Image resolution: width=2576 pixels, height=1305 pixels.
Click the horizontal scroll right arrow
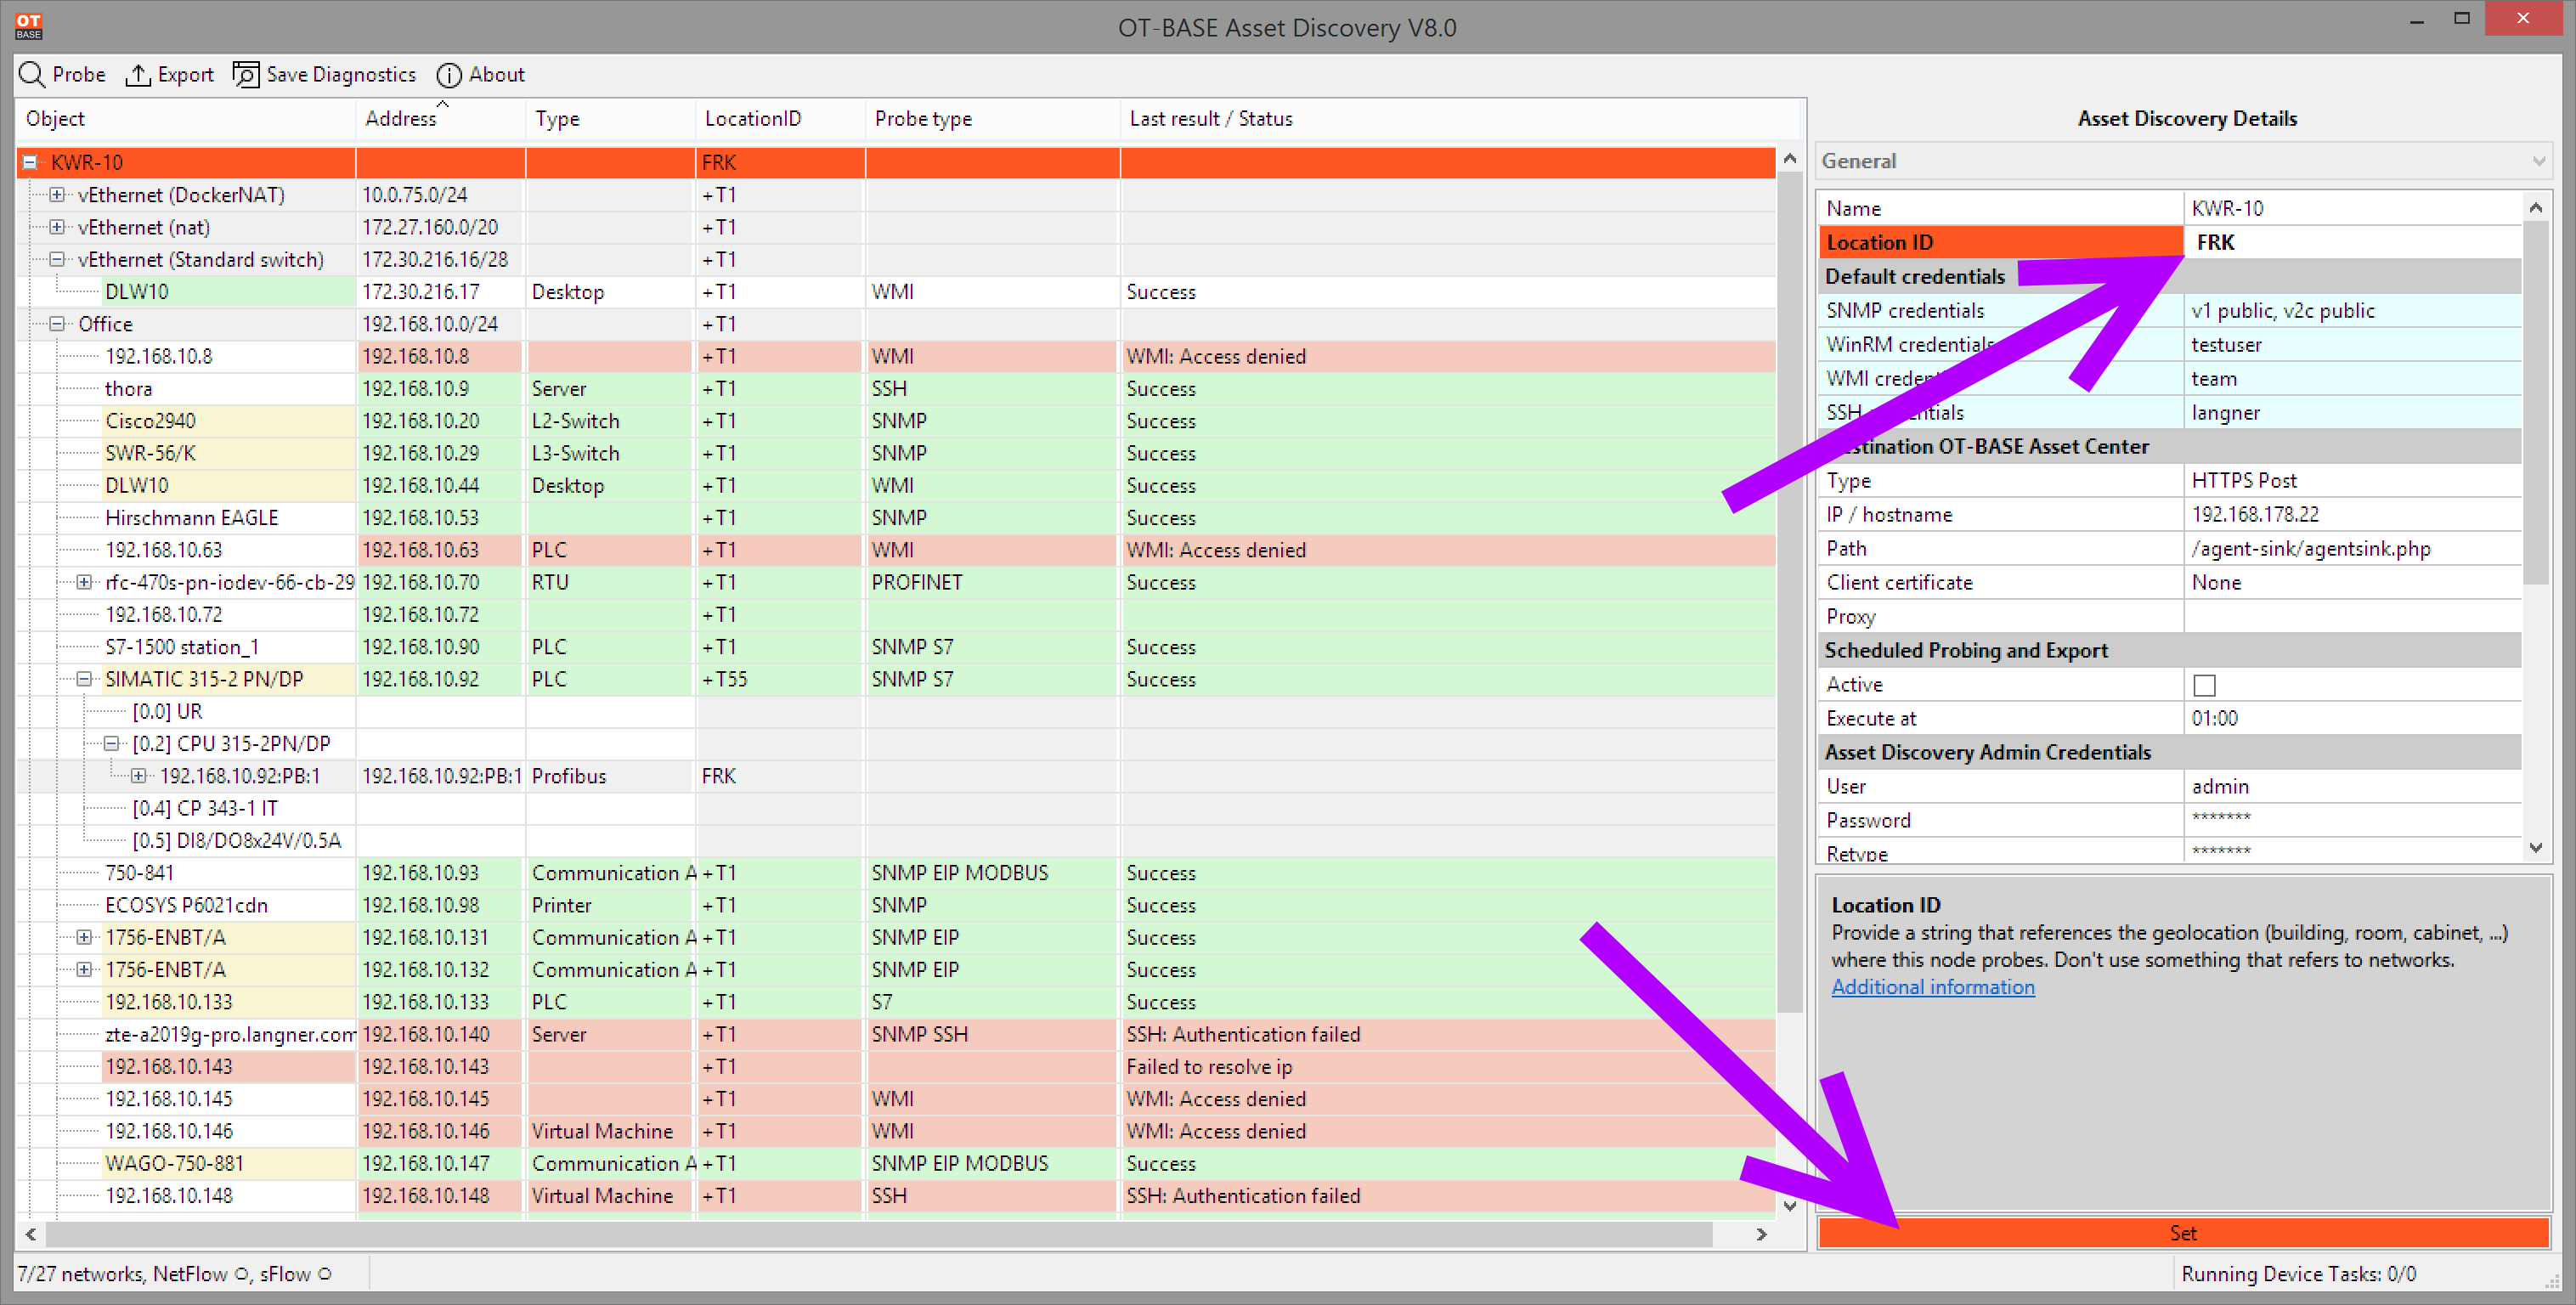coord(1761,1234)
